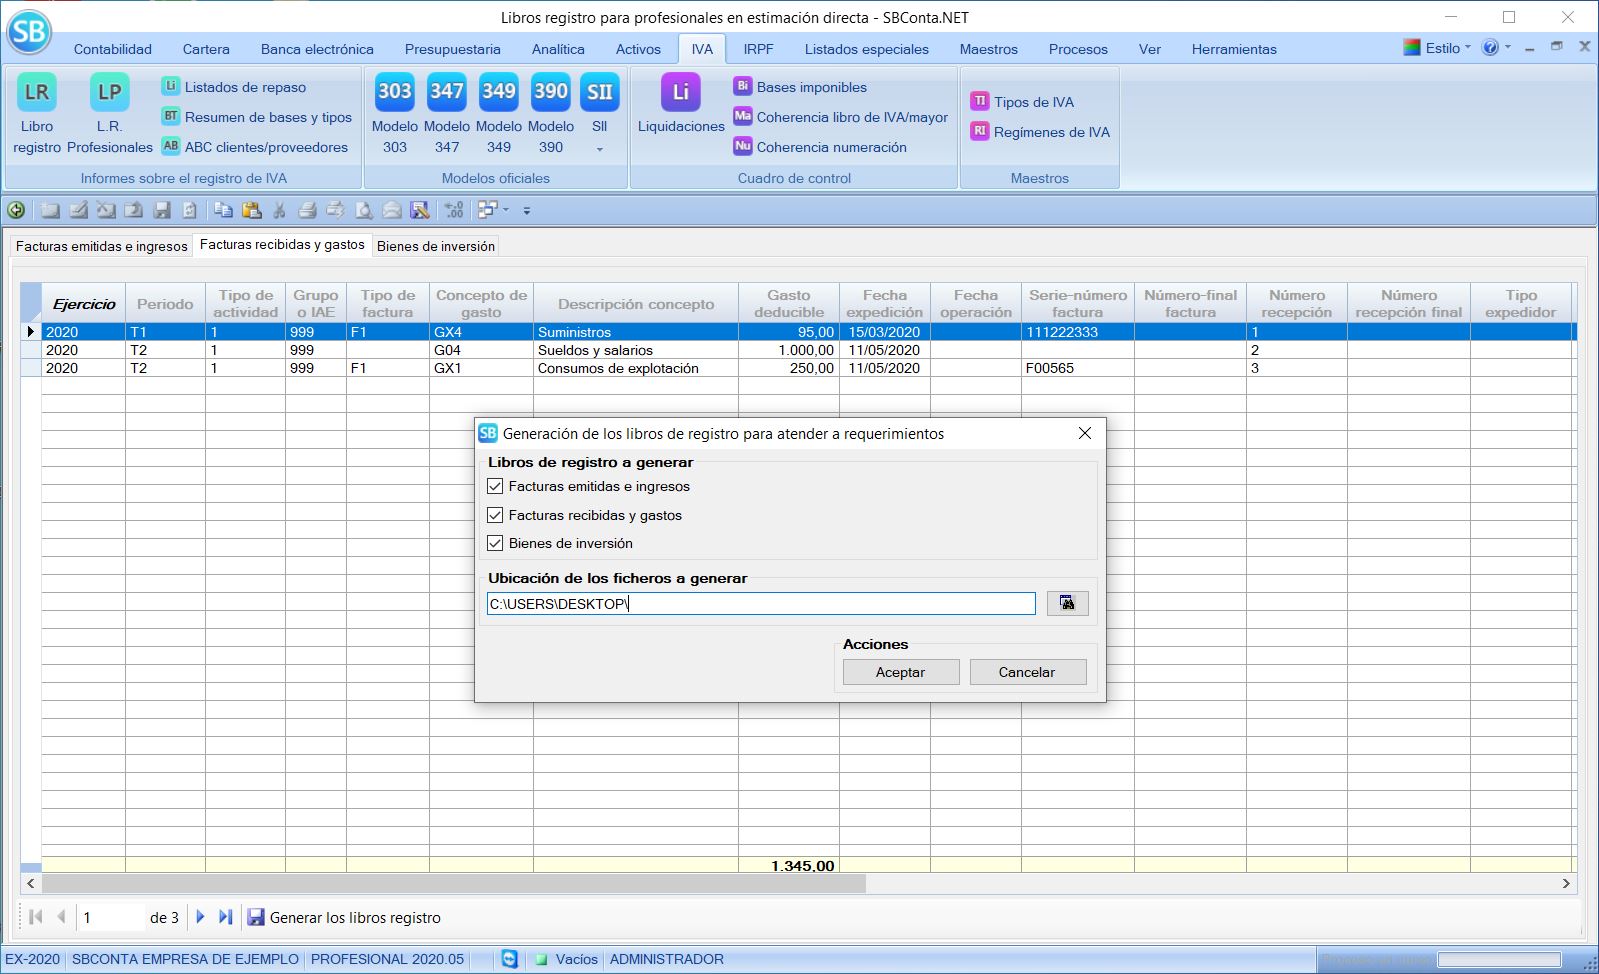Open the Liquidaciones icon
Viewport: 1599px width, 974px height.
coord(681,93)
